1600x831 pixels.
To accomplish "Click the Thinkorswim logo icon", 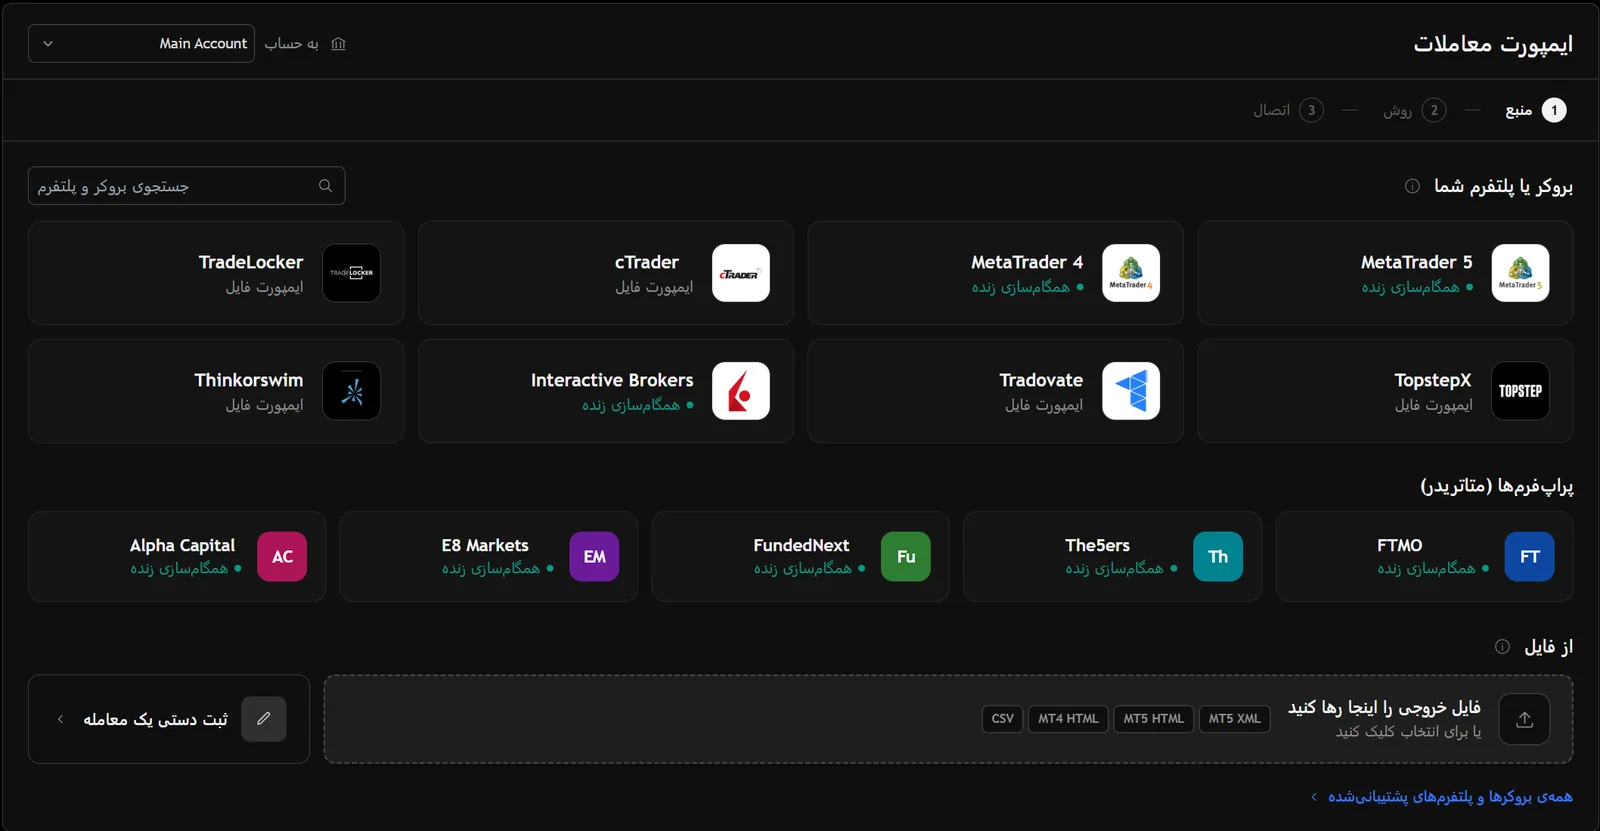I will [x=352, y=391].
